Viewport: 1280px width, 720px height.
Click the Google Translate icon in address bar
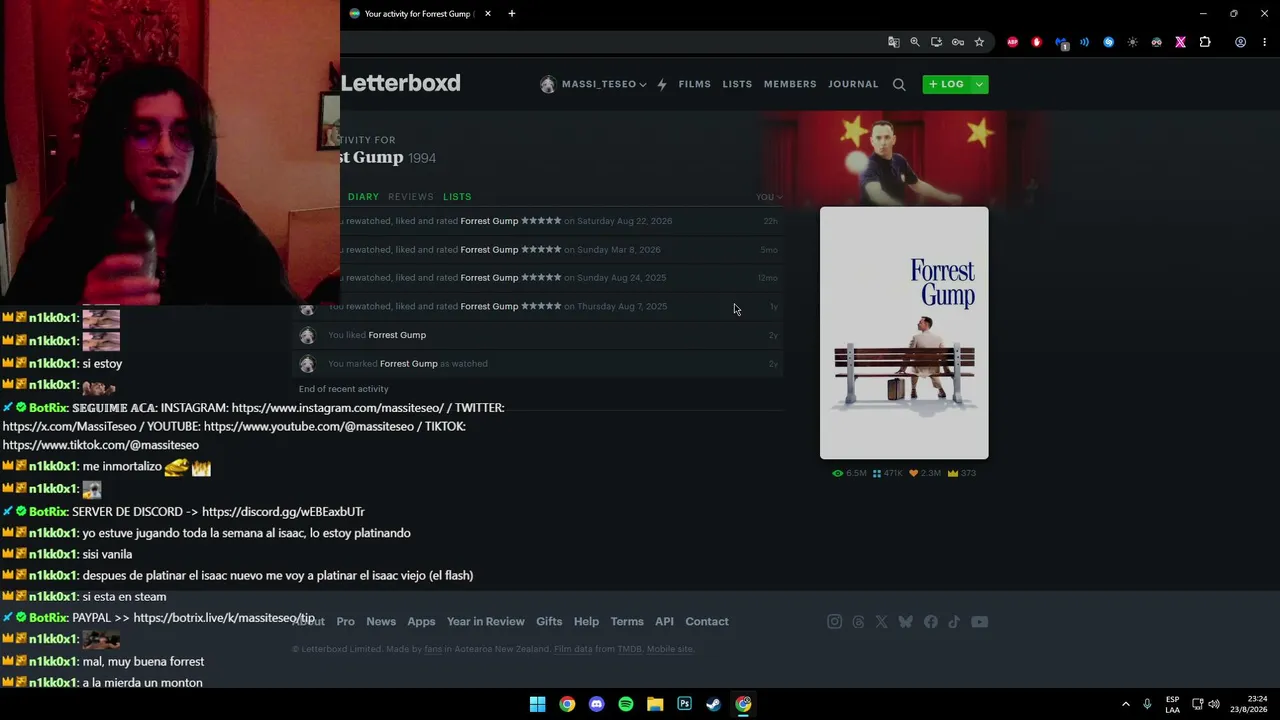coord(894,42)
